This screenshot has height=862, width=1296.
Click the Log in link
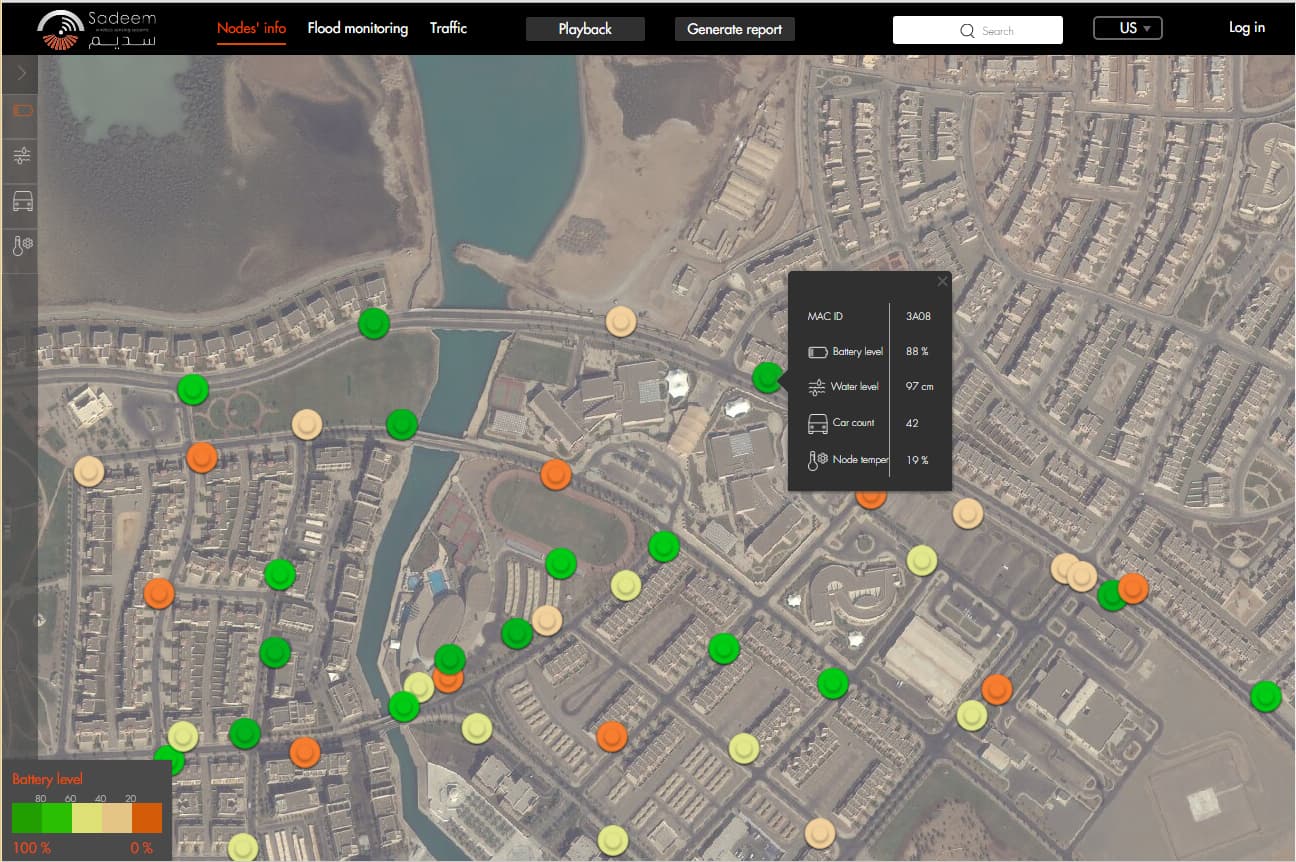[x=1246, y=28]
